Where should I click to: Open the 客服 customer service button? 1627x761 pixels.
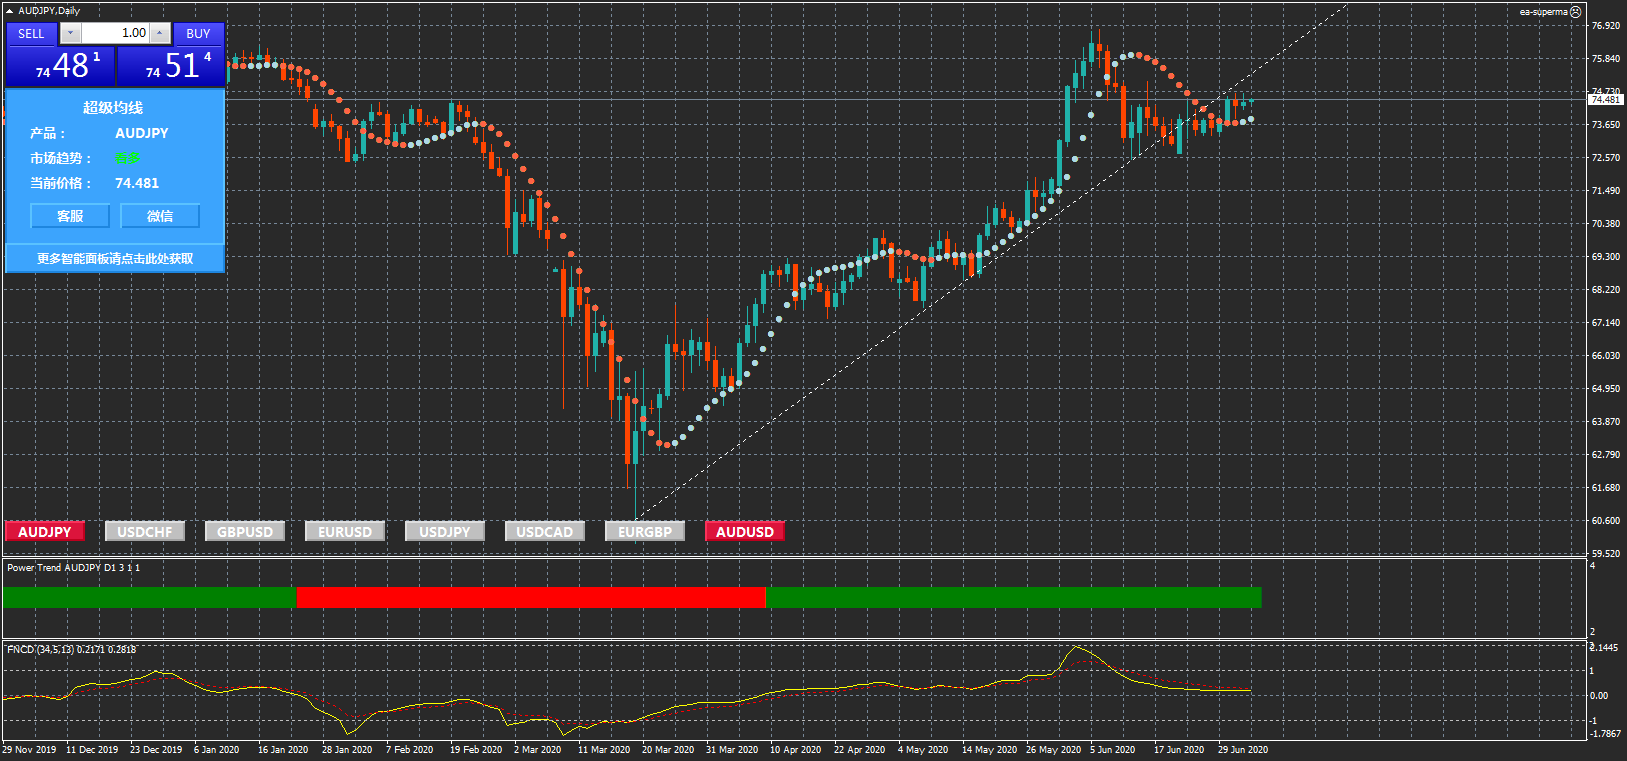click(70, 216)
